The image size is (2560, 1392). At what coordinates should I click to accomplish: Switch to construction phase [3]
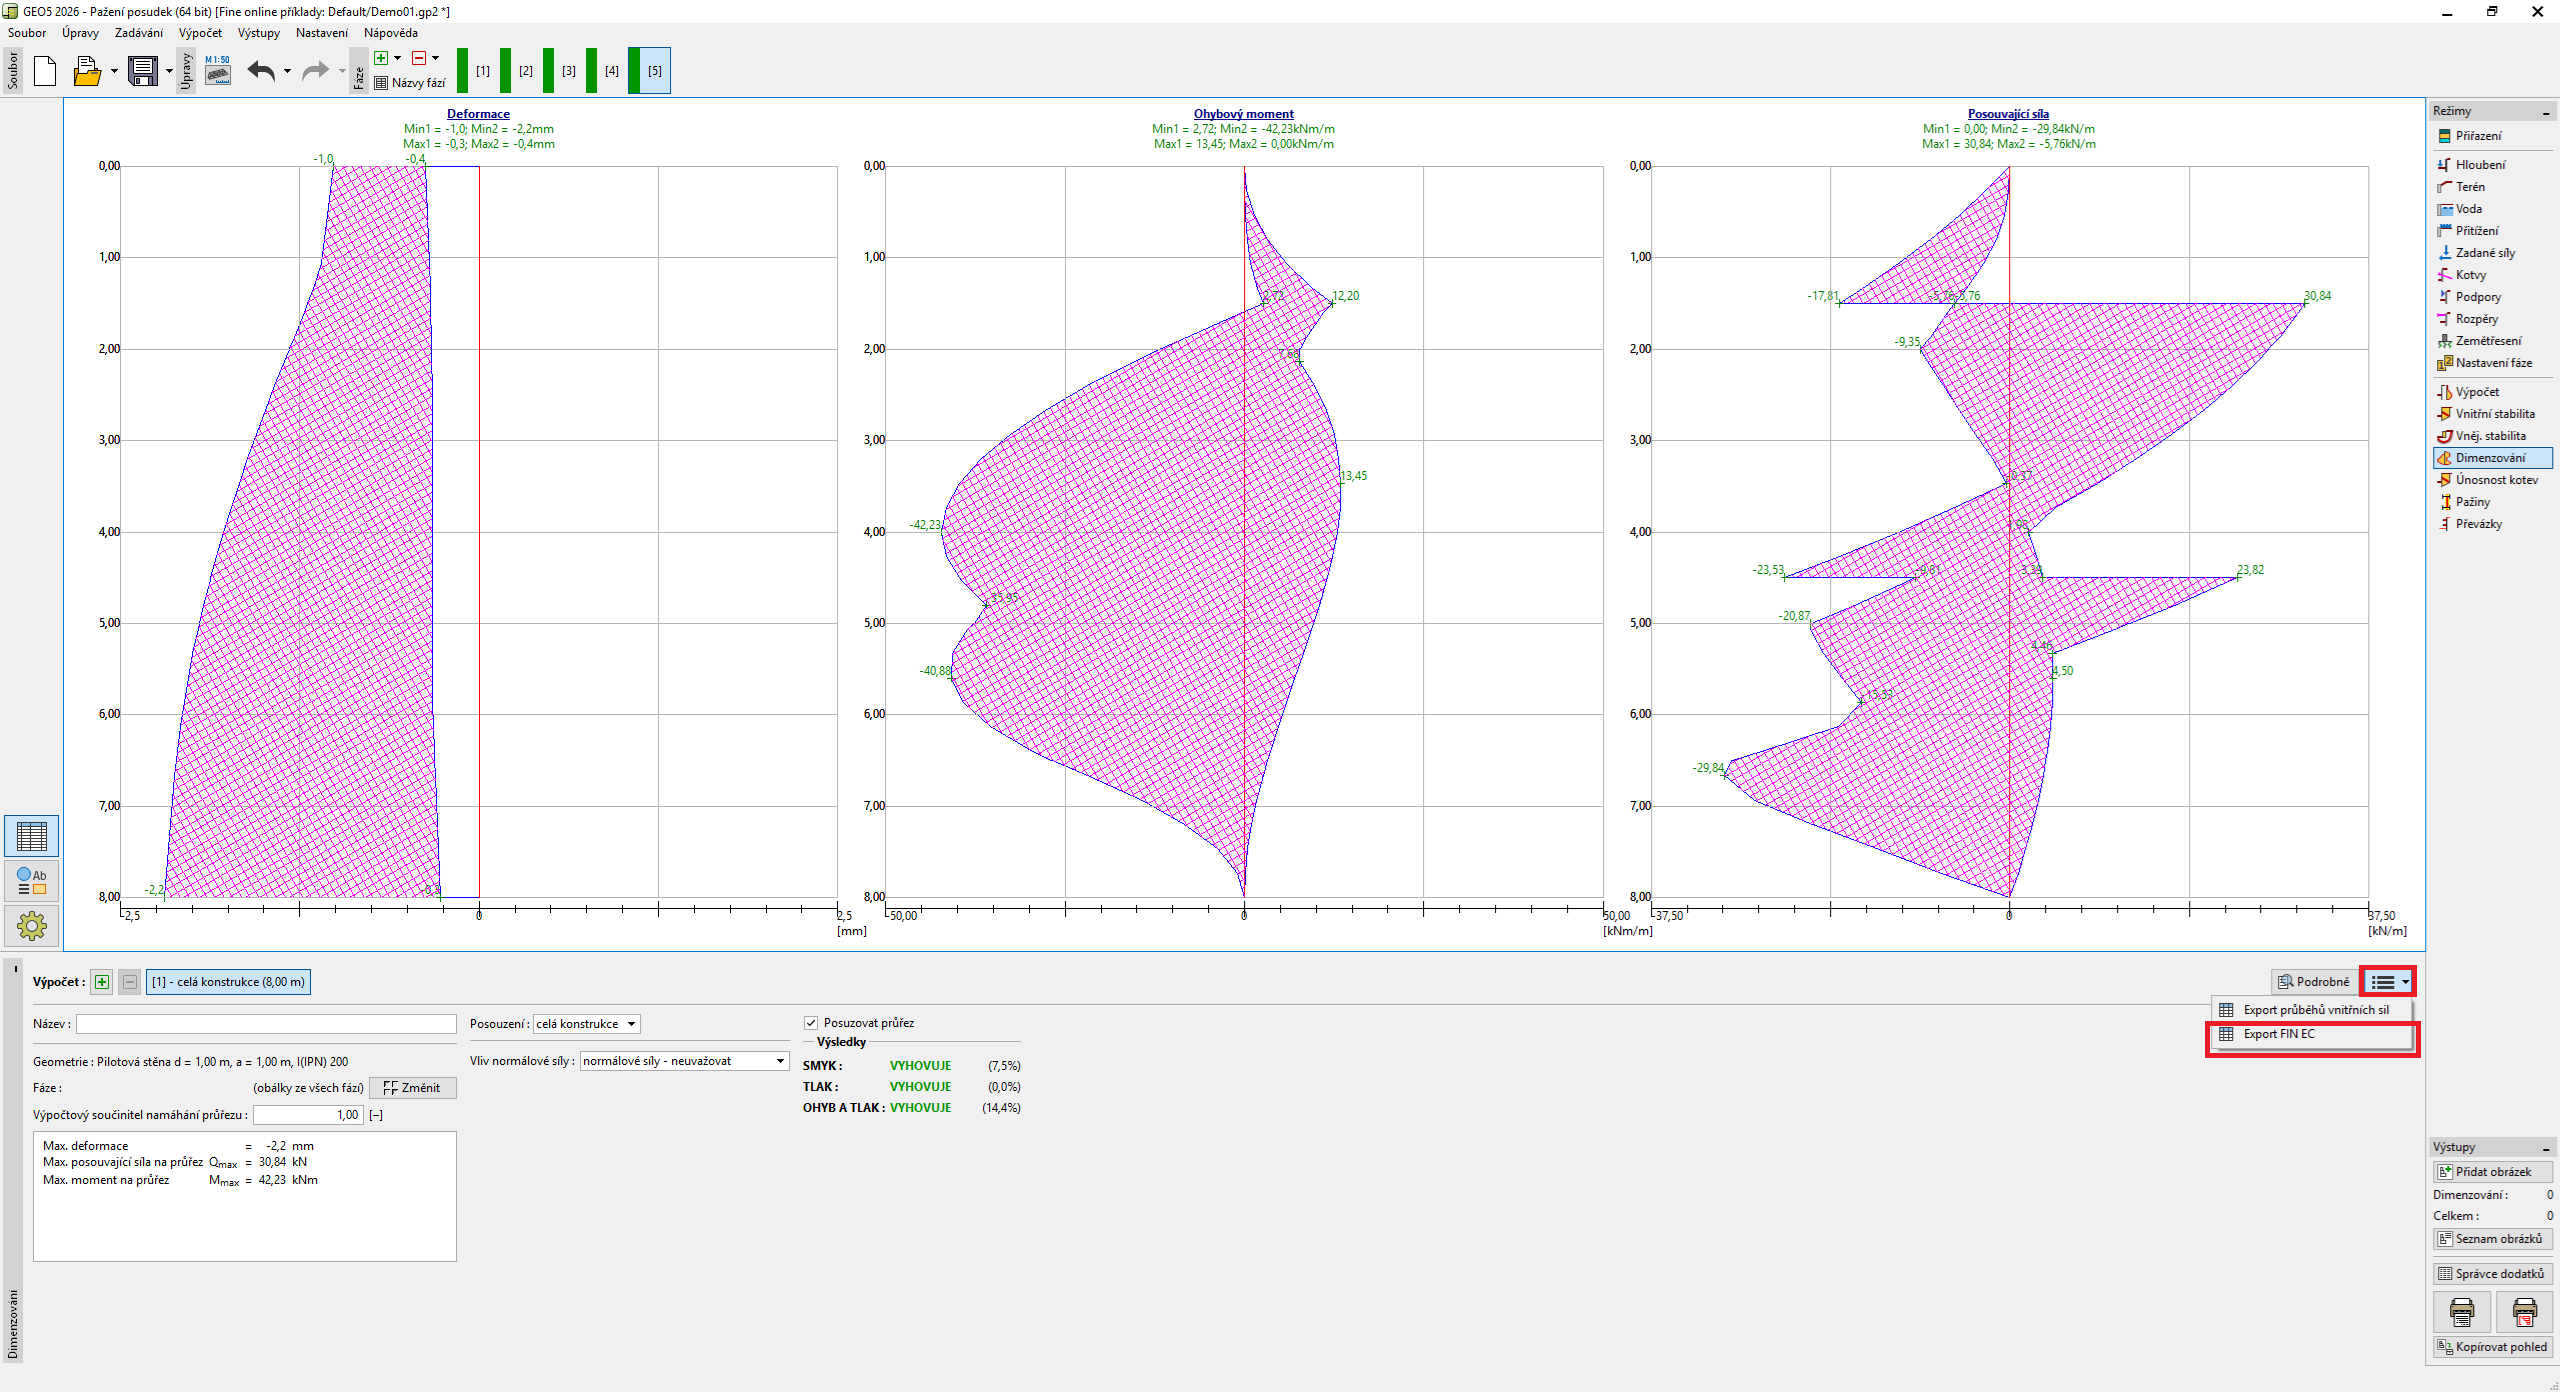[568, 71]
